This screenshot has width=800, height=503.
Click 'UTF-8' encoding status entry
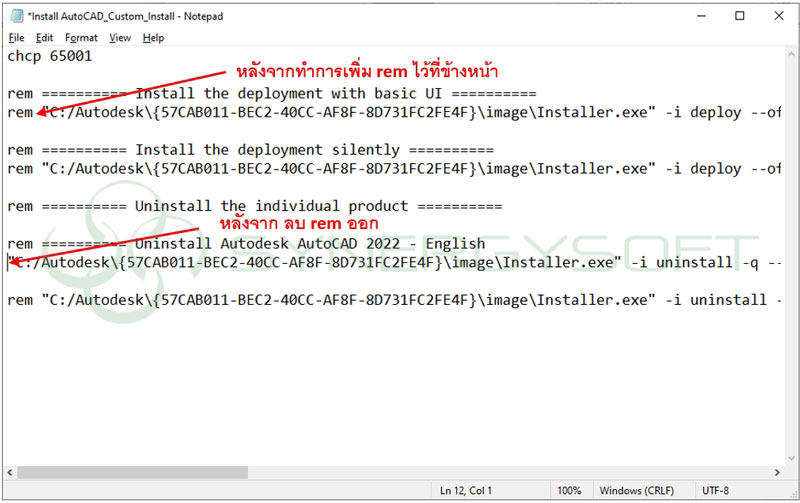point(715,491)
